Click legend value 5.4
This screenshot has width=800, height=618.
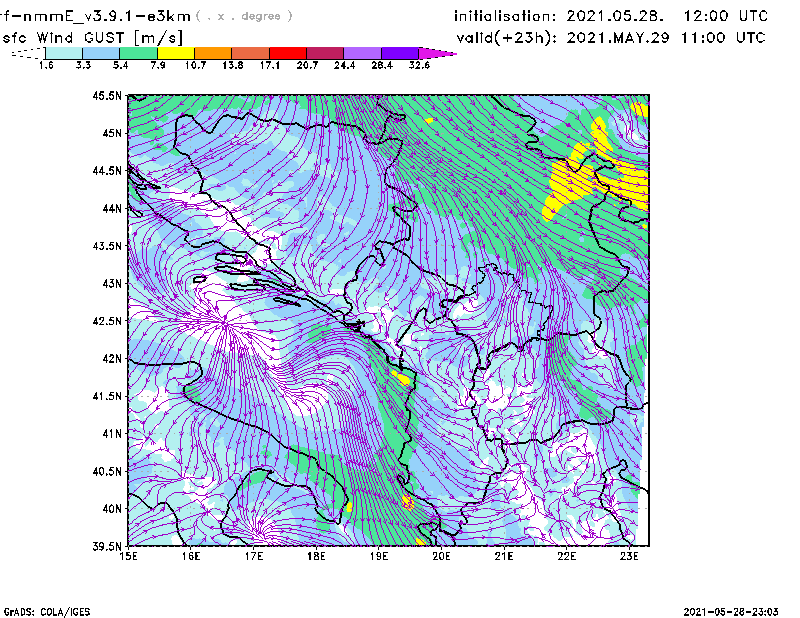coord(120,65)
